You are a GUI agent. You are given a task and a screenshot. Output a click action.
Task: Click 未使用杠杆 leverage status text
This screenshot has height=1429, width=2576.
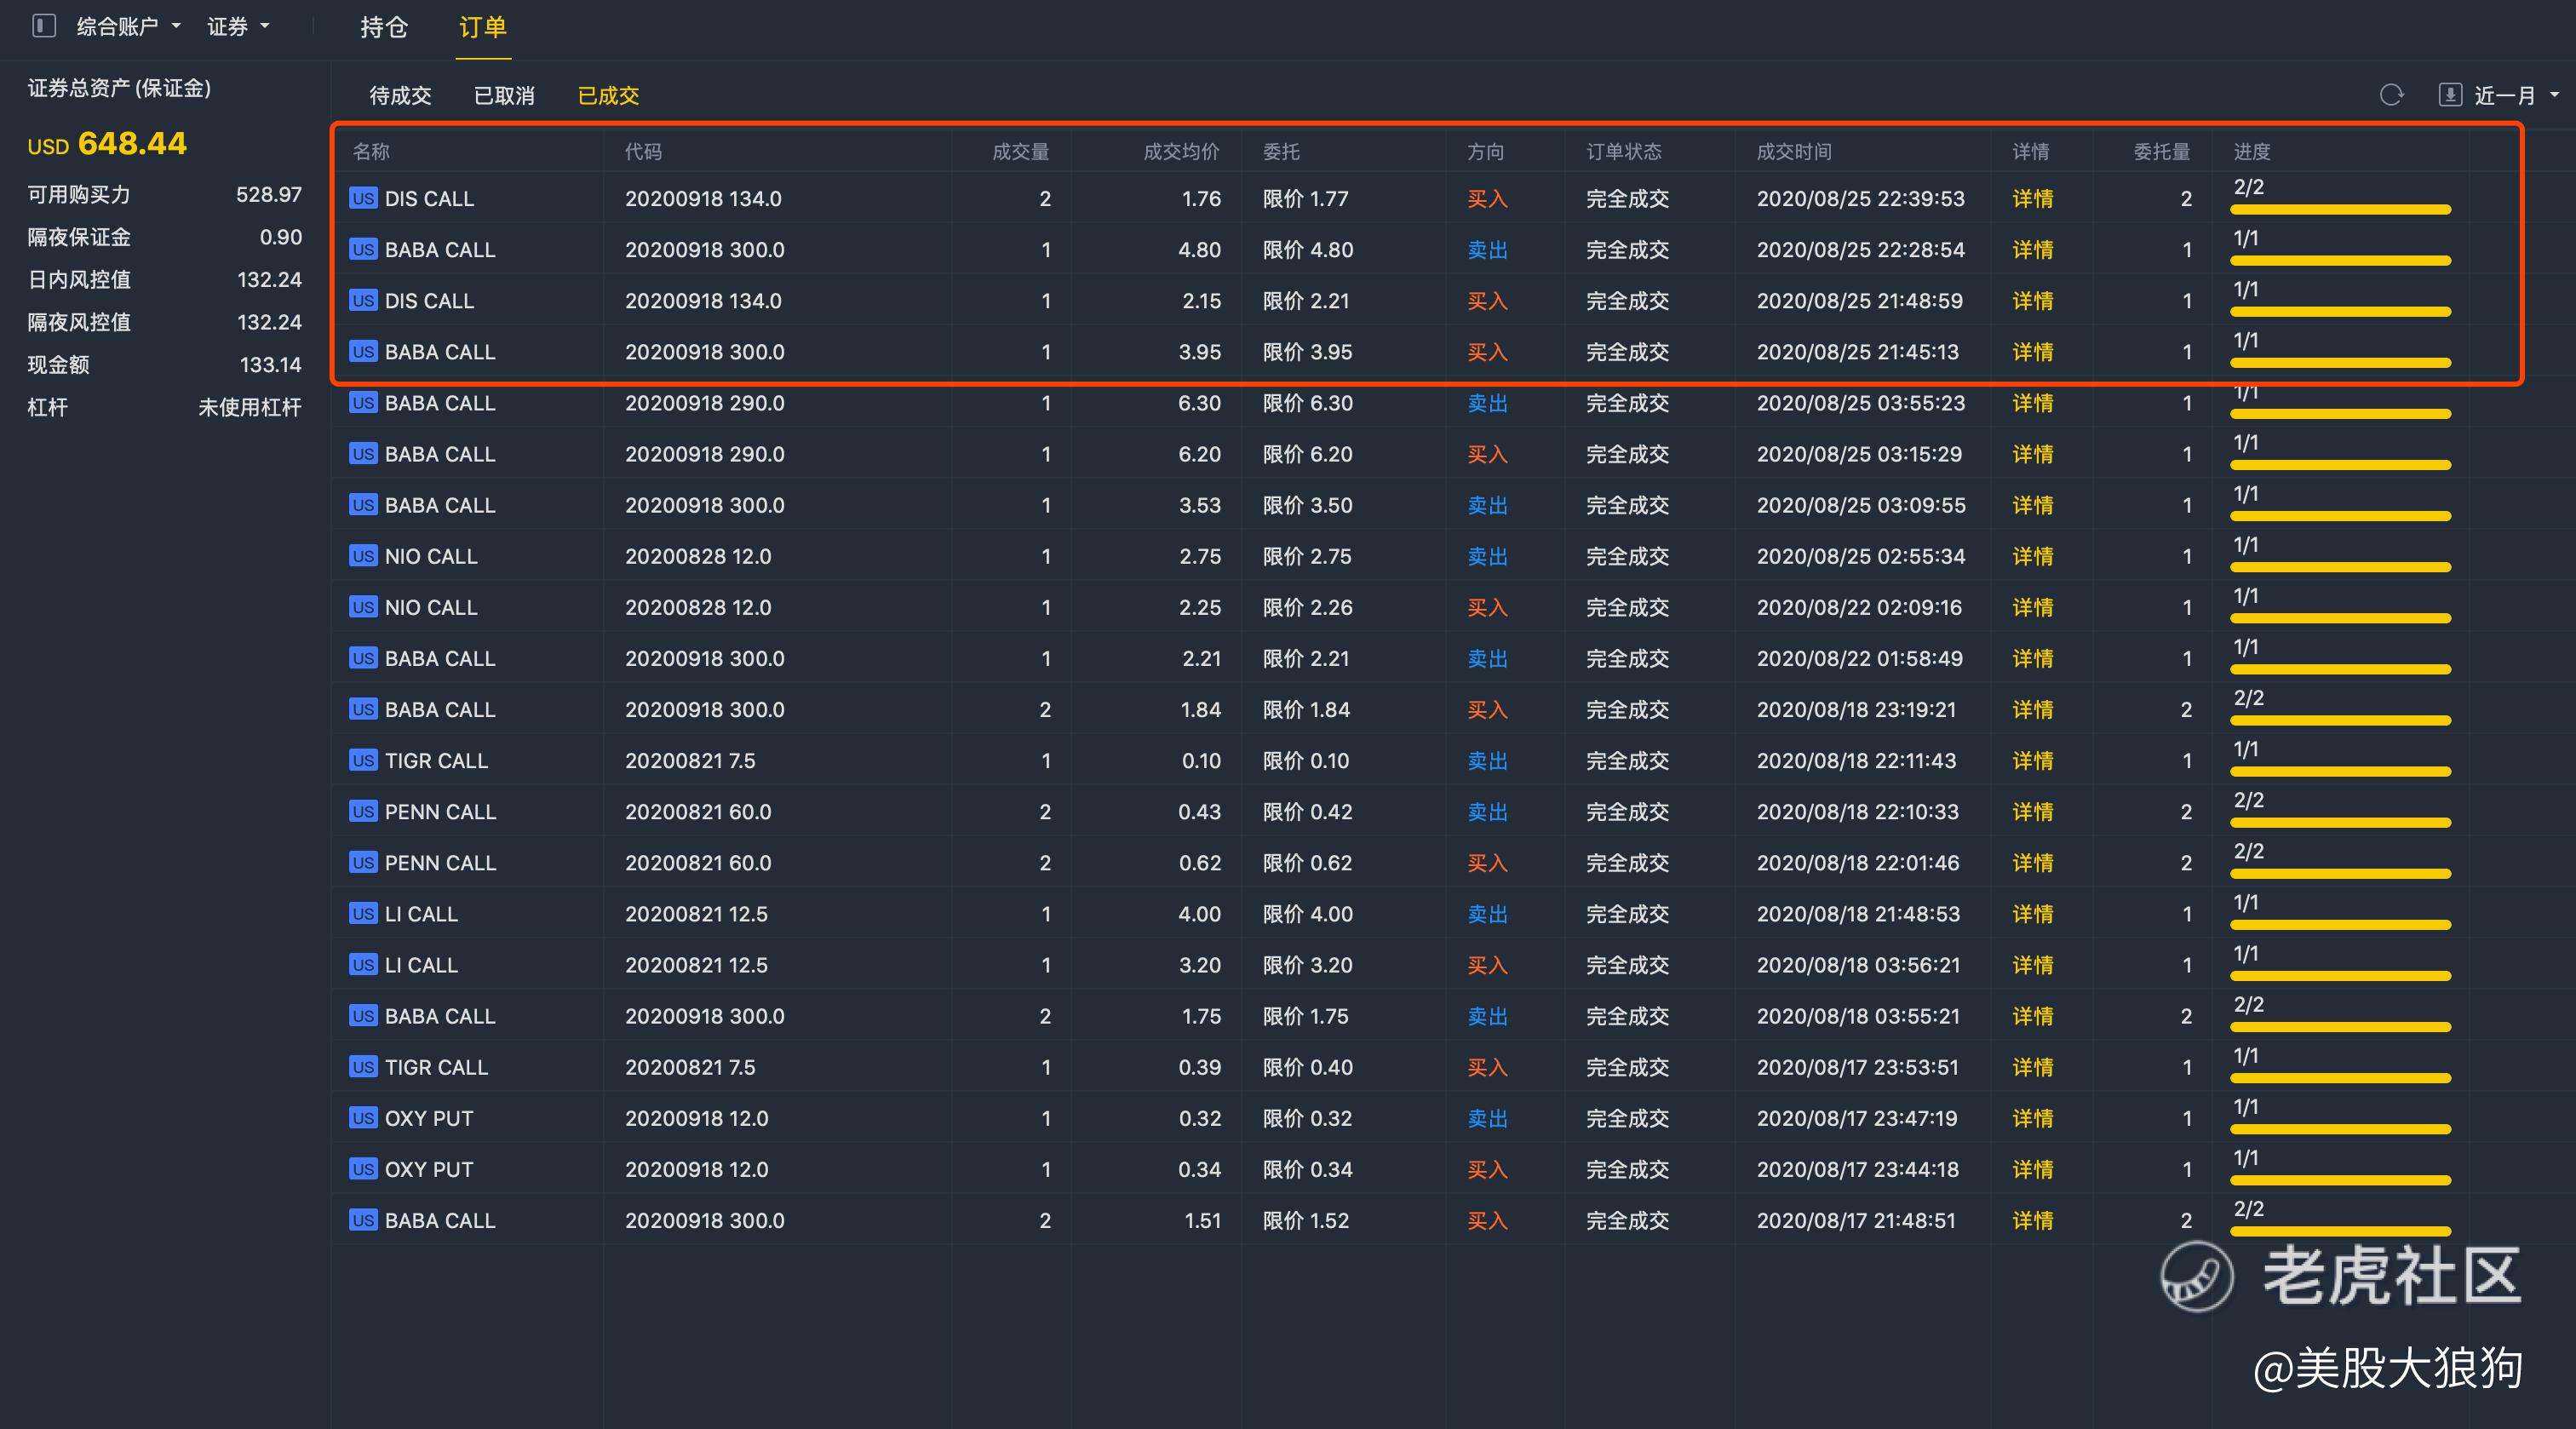point(250,407)
